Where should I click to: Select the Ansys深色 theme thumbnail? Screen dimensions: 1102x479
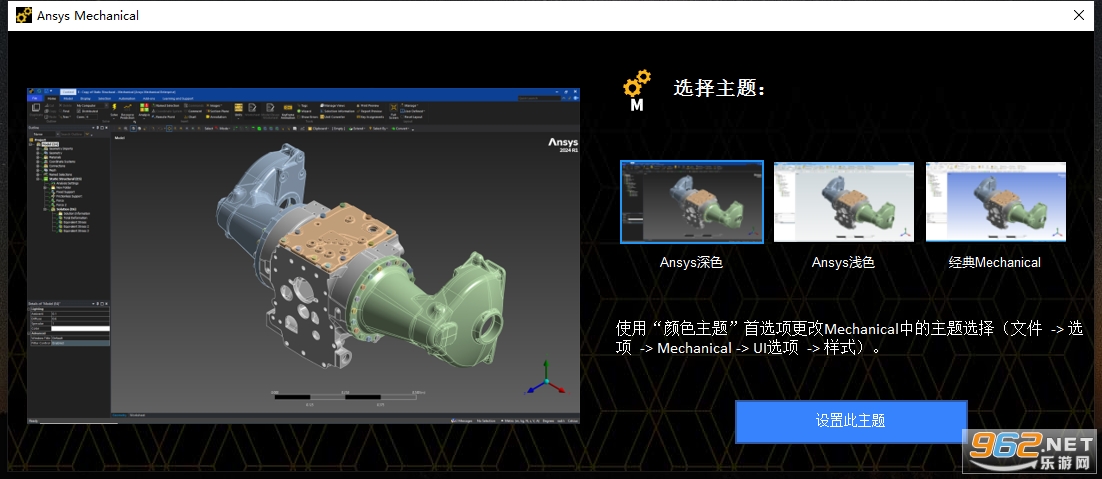point(692,202)
